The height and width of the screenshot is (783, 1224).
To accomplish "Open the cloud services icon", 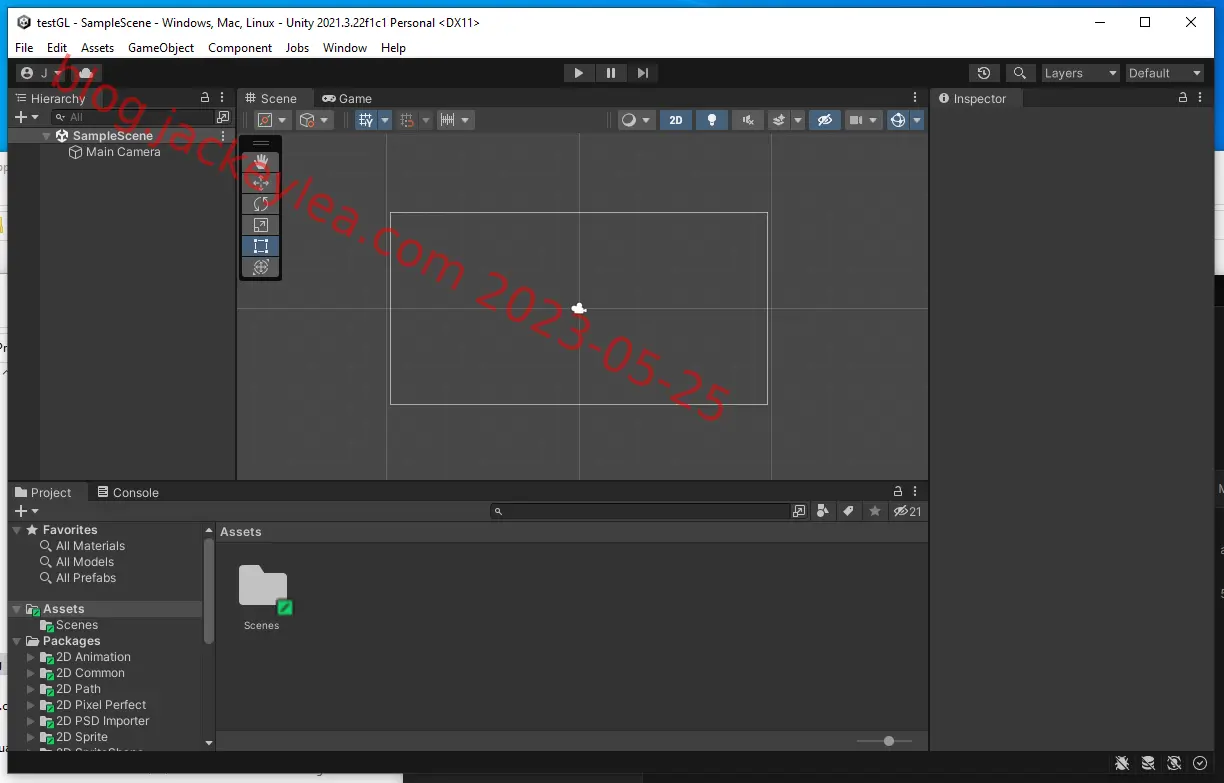I will coord(86,73).
